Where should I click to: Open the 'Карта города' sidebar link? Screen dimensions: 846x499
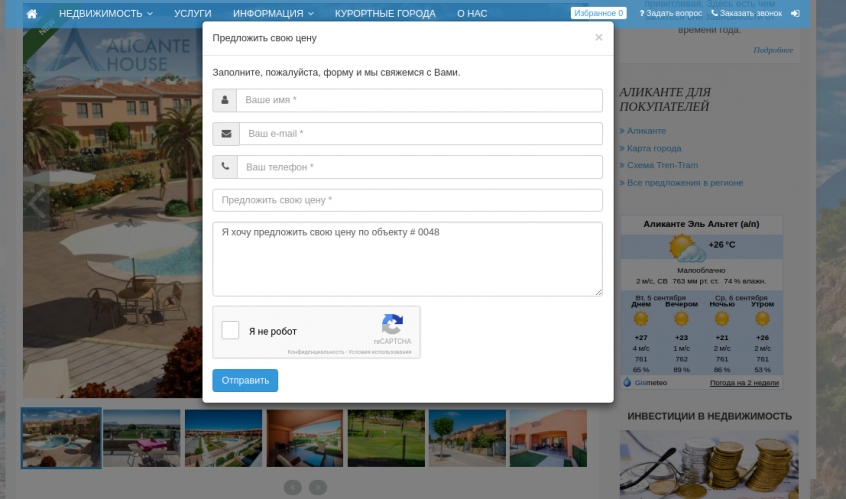(654, 148)
